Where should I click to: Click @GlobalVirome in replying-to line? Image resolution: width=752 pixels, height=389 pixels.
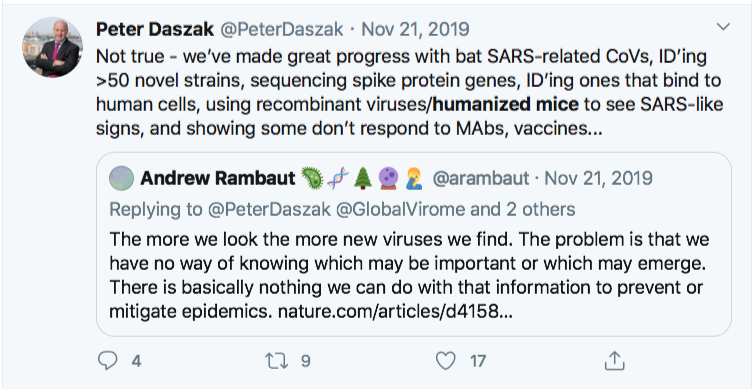coord(400,209)
